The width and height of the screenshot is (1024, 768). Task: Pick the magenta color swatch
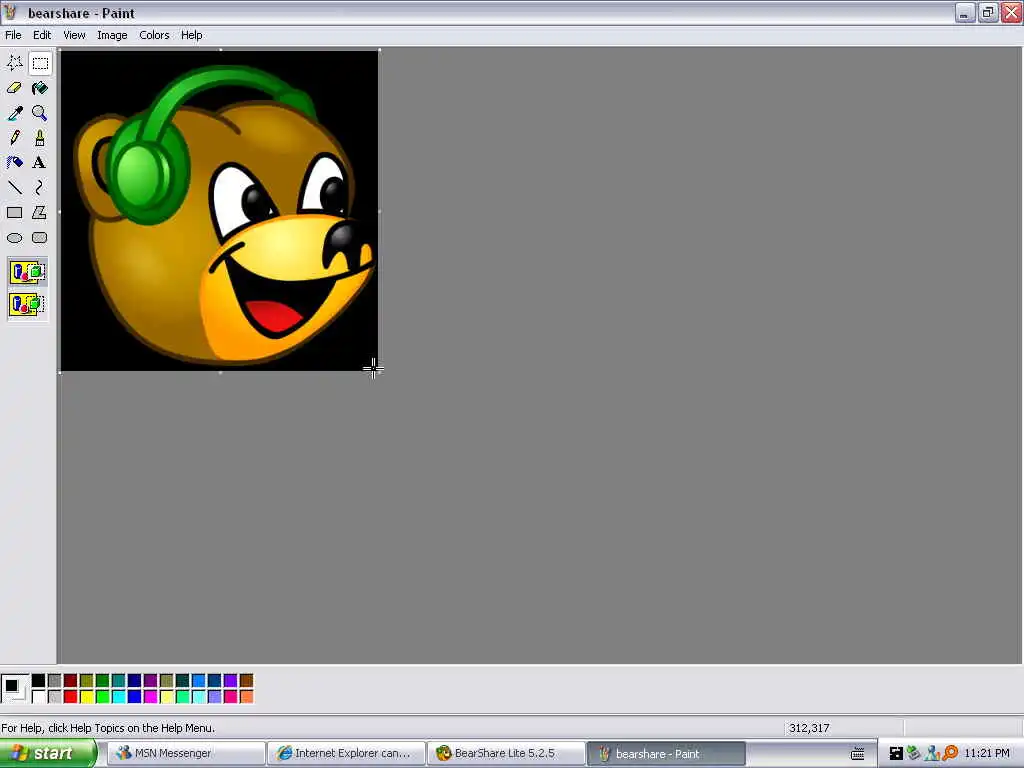(x=150, y=697)
